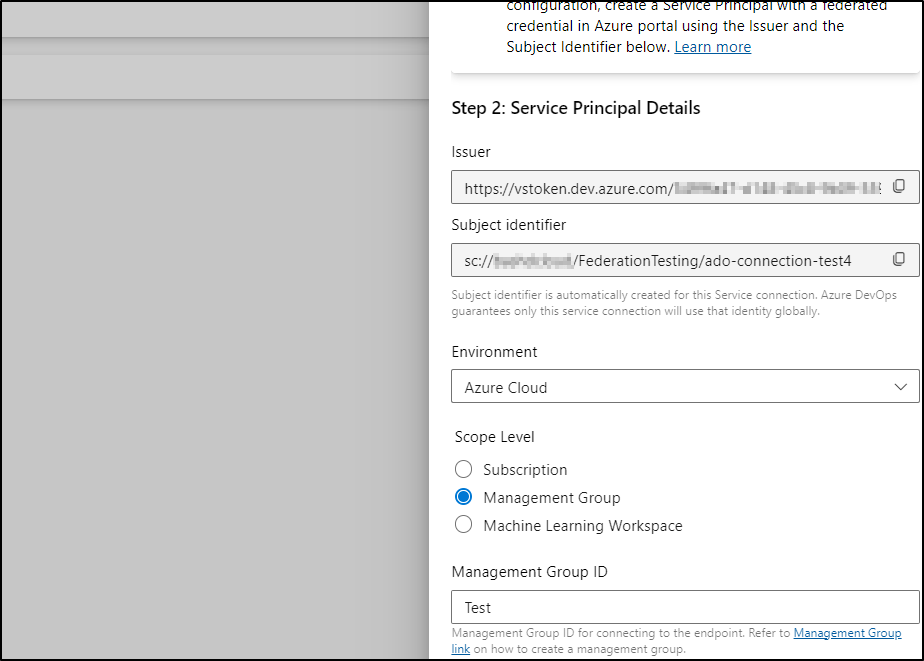Click the Step 2: Service Principal Details heading
924x661 pixels.
coord(575,108)
